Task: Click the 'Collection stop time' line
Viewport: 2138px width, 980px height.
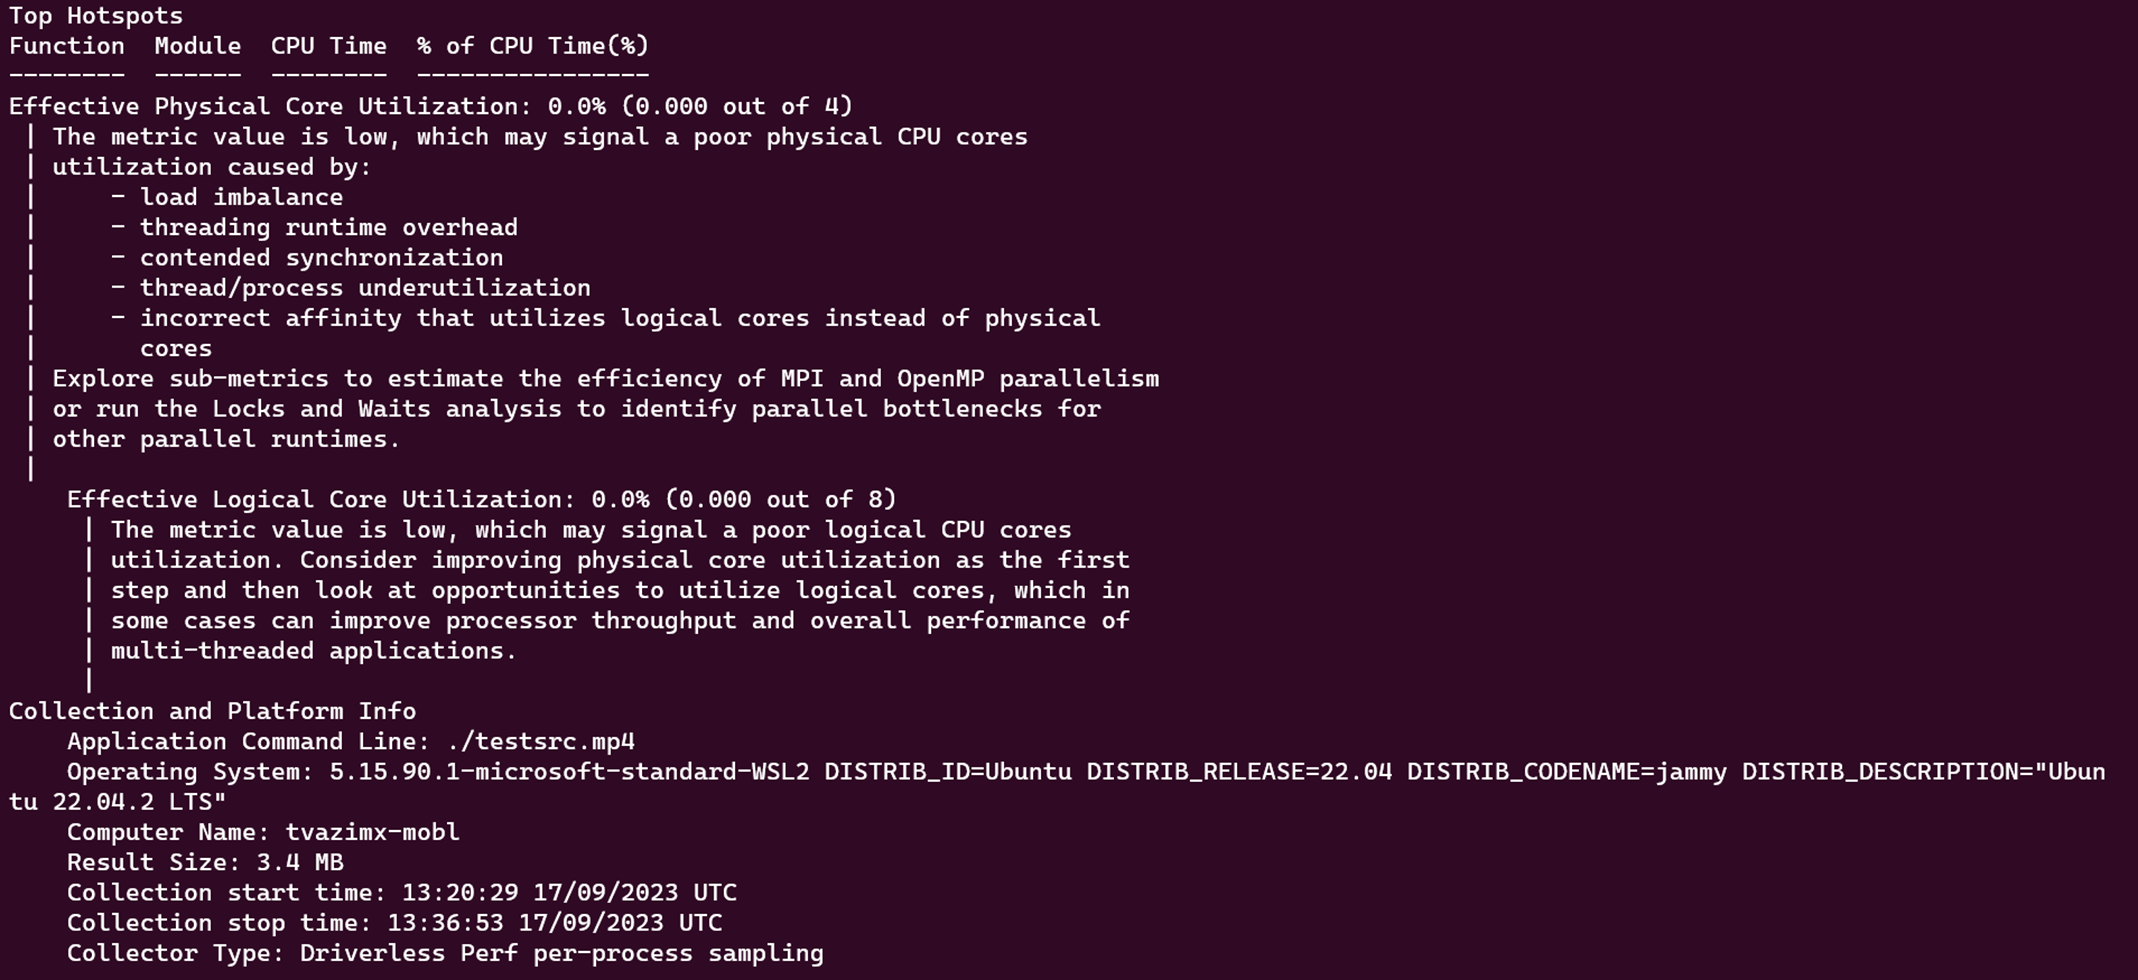Action: pos(394,922)
